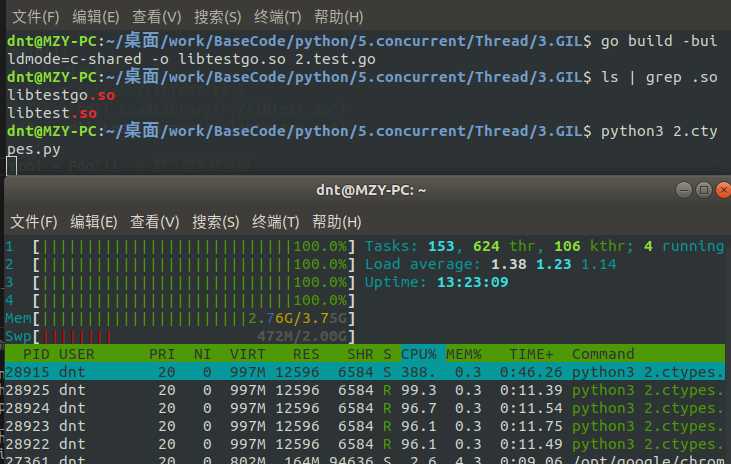
Task: Sort htop by NI column header
Action: [202, 354]
